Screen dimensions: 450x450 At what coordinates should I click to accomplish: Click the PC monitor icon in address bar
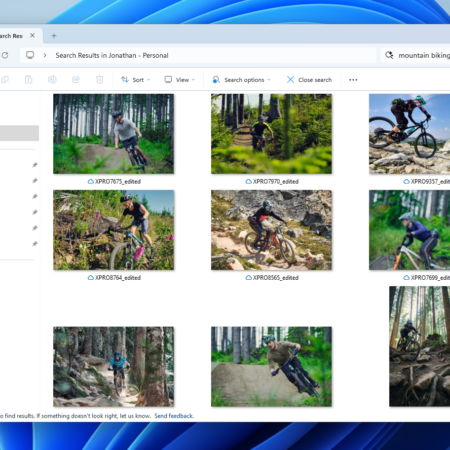pos(30,55)
